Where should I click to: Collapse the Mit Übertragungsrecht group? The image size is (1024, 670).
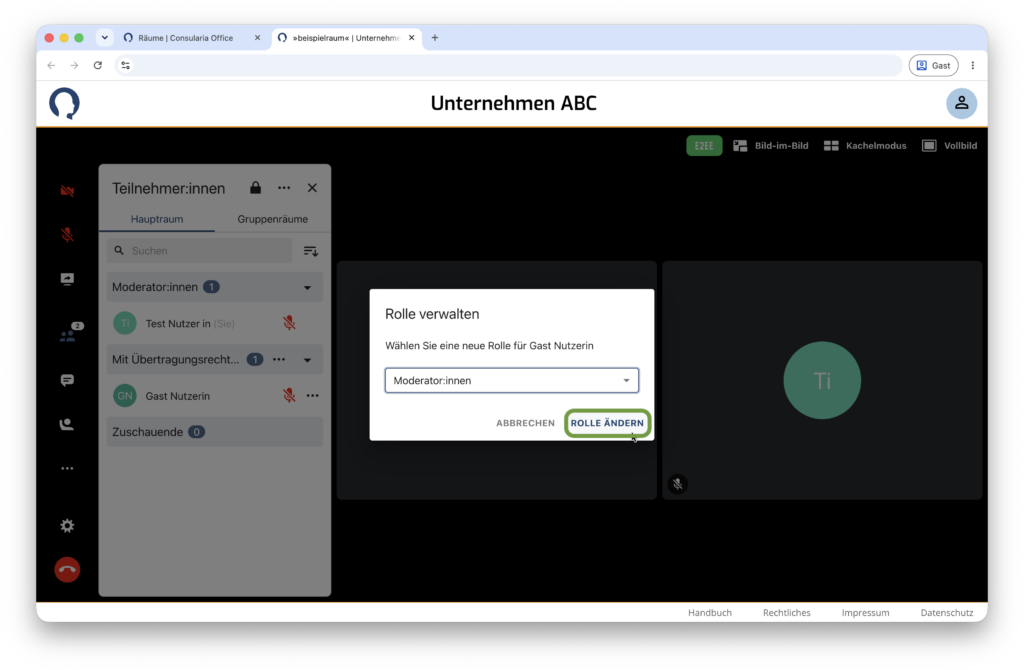(x=308, y=360)
